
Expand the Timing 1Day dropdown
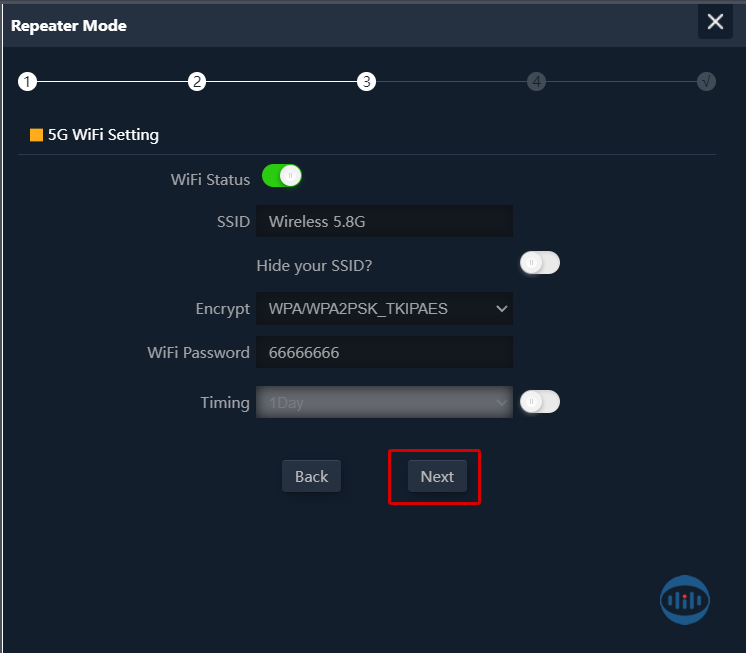click(384, 403)
